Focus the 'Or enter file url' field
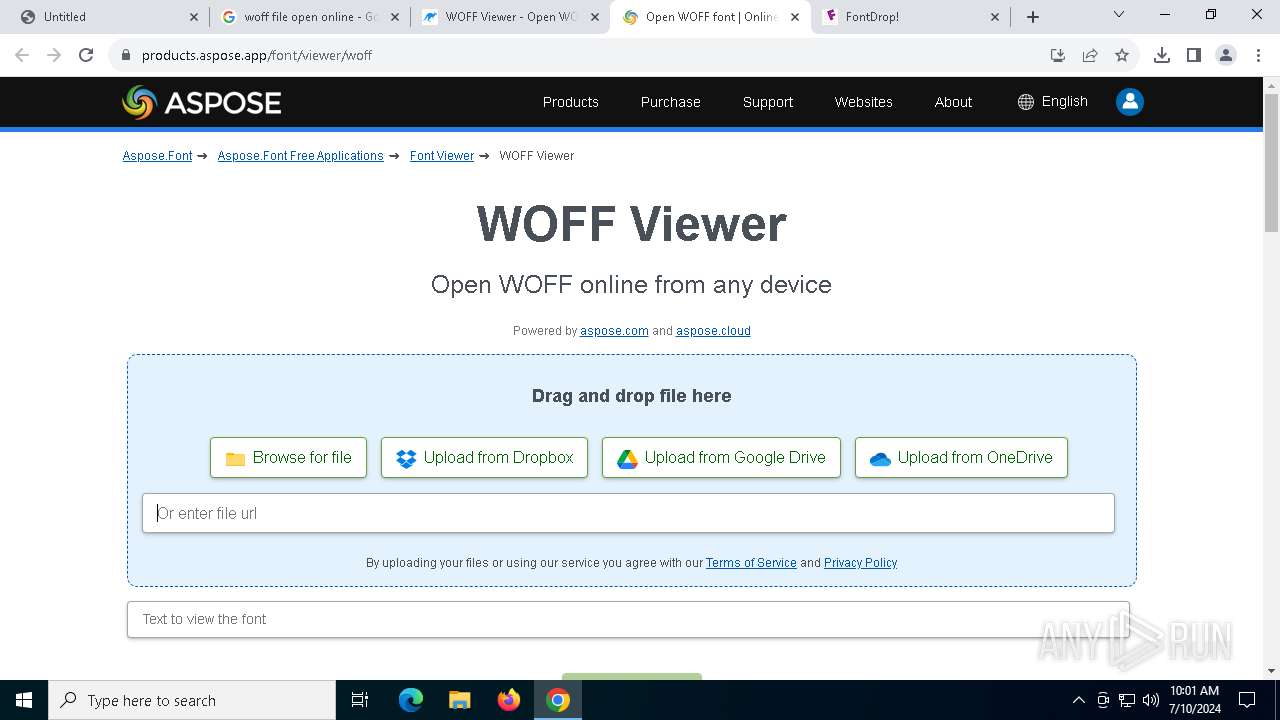The width and height of the screenshot is (1280, 720). [628, 513]
